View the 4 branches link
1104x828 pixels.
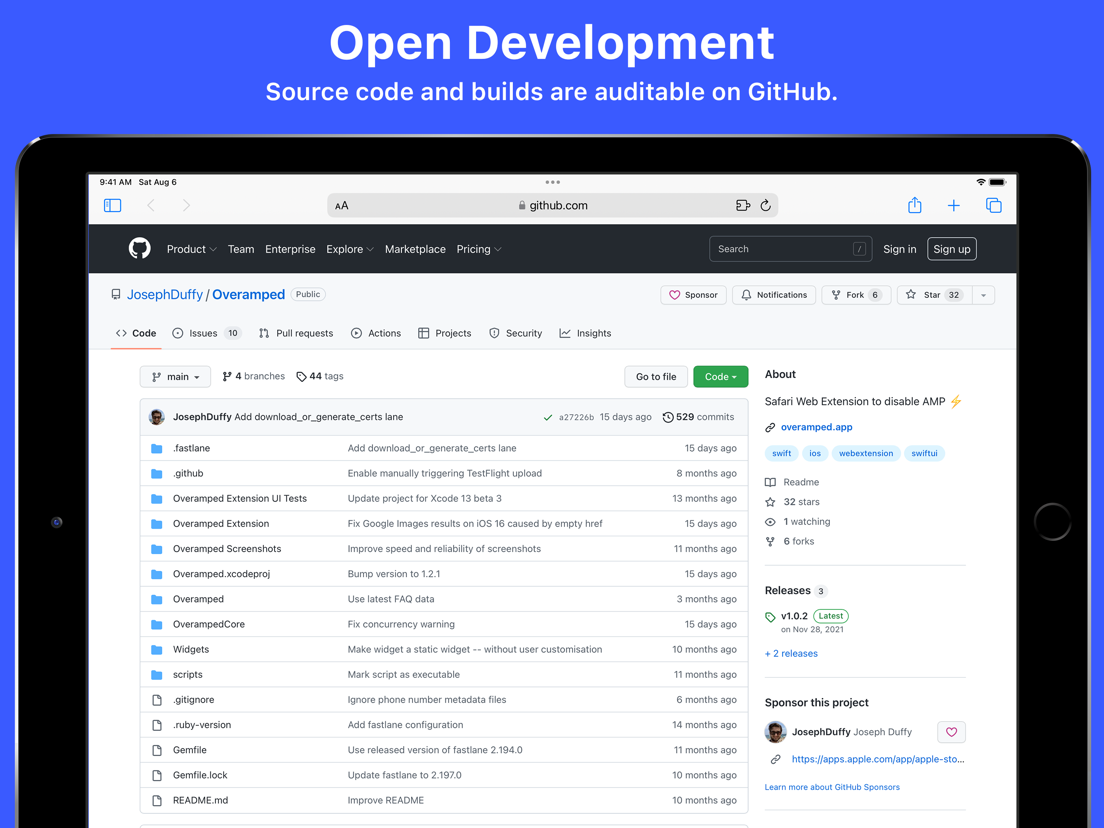253,376
